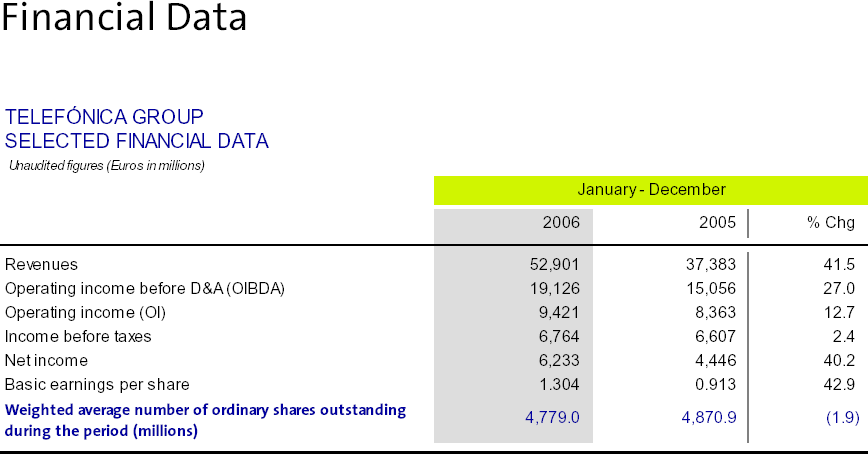Click the Revenues row label
The image size is (868, 454).
[42, 264]
